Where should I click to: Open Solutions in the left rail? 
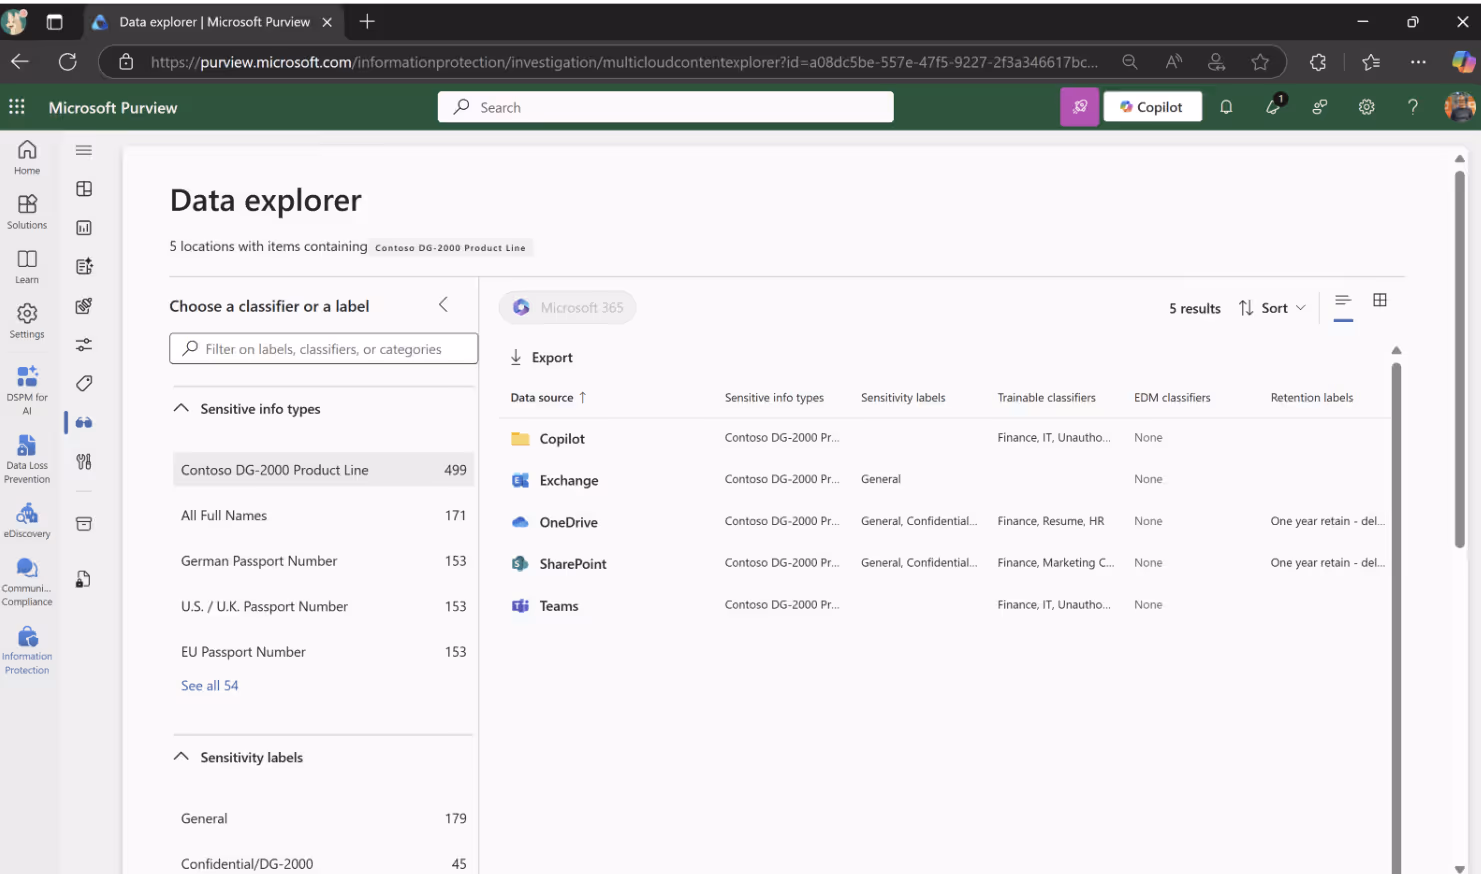coord(27,212)
